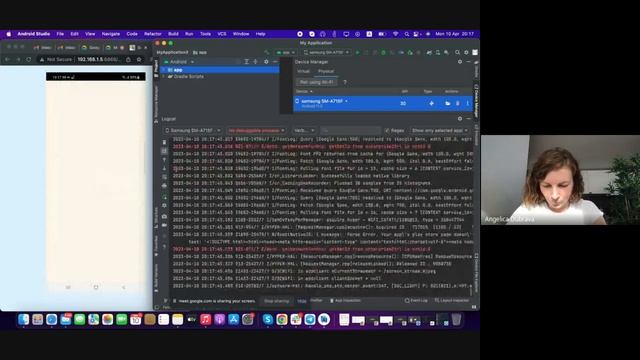The width and height of the screenshot is (640, 360).
Task: Open Google Chrome from the Dock
Action: click(282, 320)
